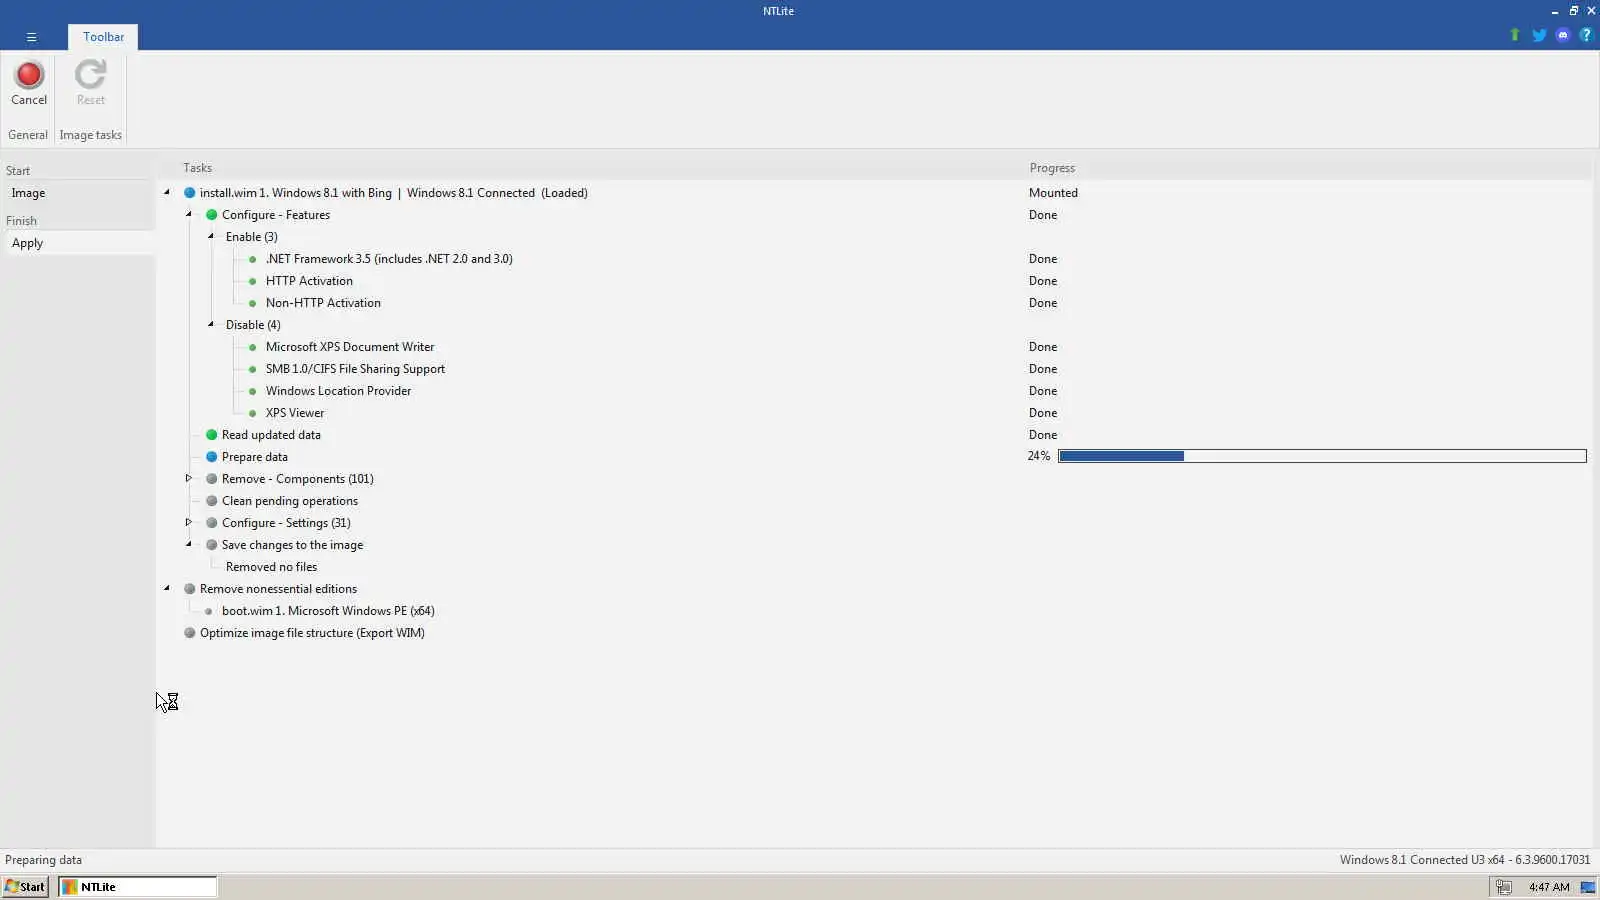
Task: Click the red Cancel button
Action: [x=29, y=83]
